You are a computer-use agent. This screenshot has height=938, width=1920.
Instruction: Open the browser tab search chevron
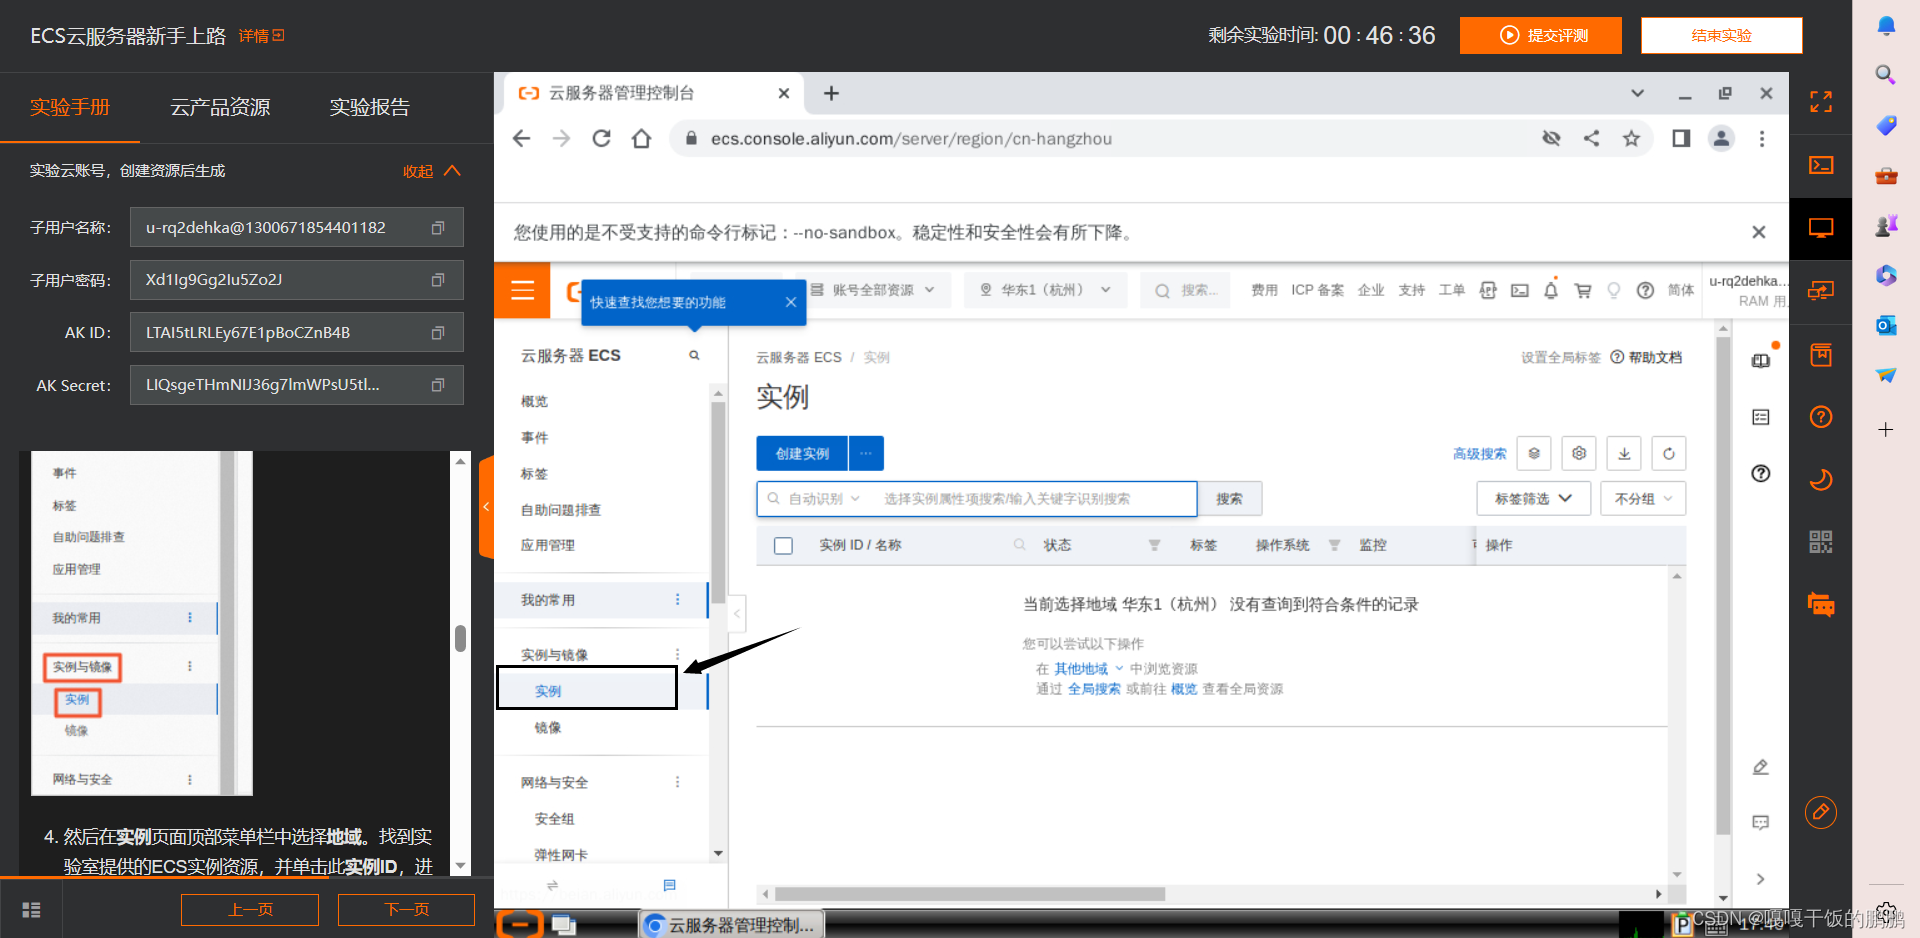pos(1637,93)
